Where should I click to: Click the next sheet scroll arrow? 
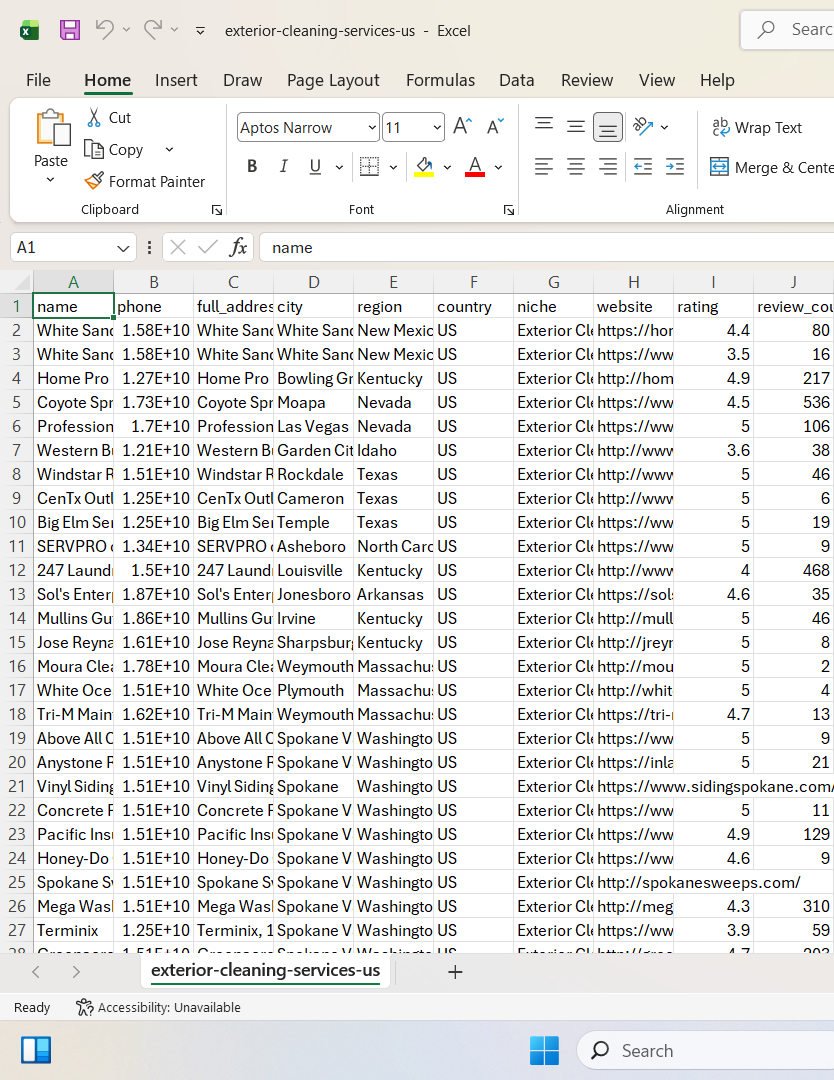tap(76, 972)
